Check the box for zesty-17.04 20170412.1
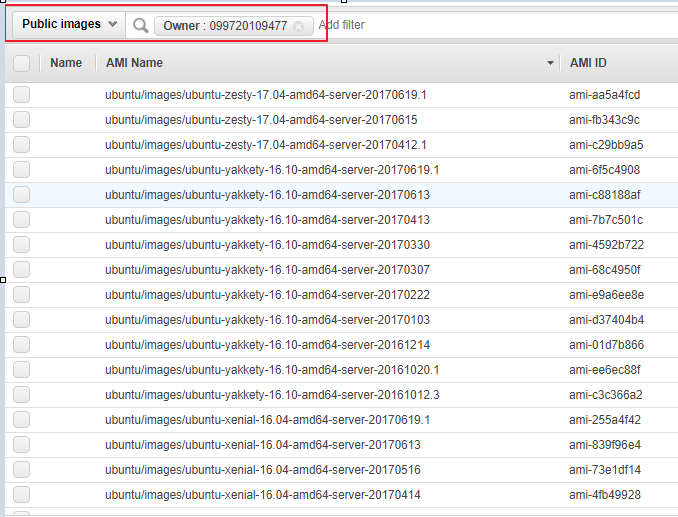678x517 pixels. coord(21,145)
